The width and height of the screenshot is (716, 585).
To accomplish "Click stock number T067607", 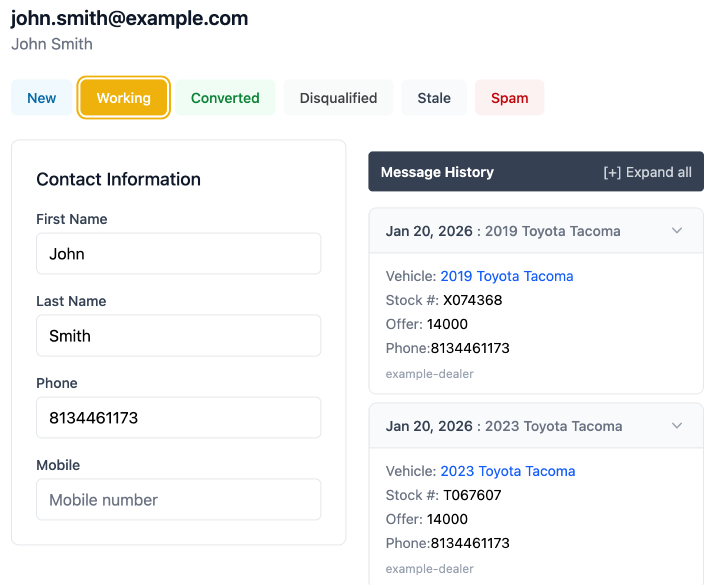I will coord(471,495).
